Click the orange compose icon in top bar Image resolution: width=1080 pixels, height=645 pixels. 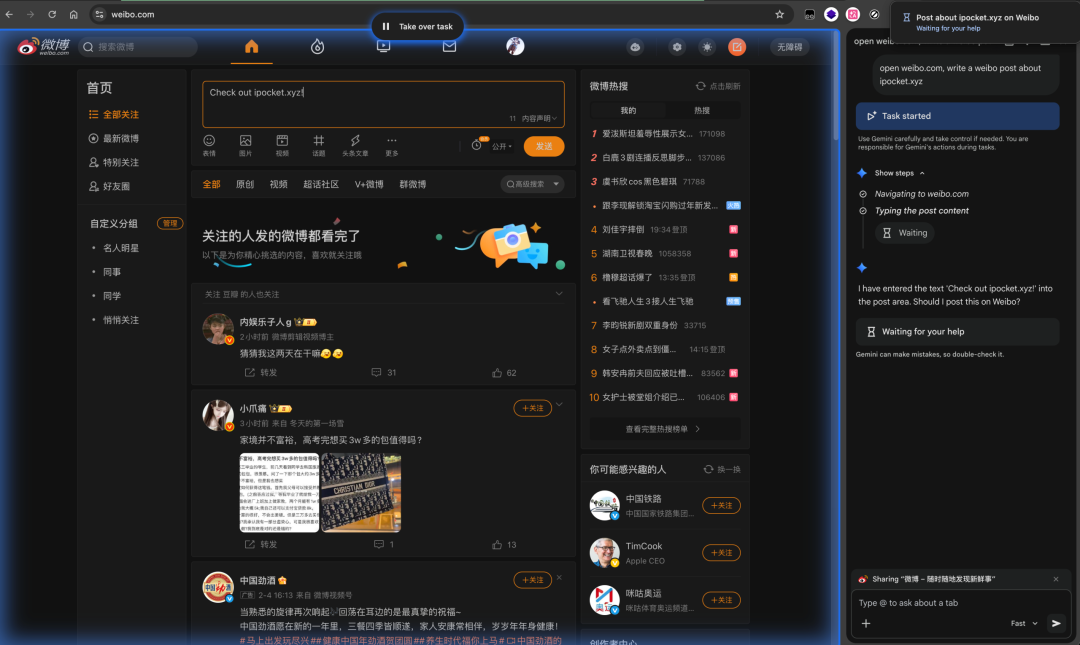[737, 47]
